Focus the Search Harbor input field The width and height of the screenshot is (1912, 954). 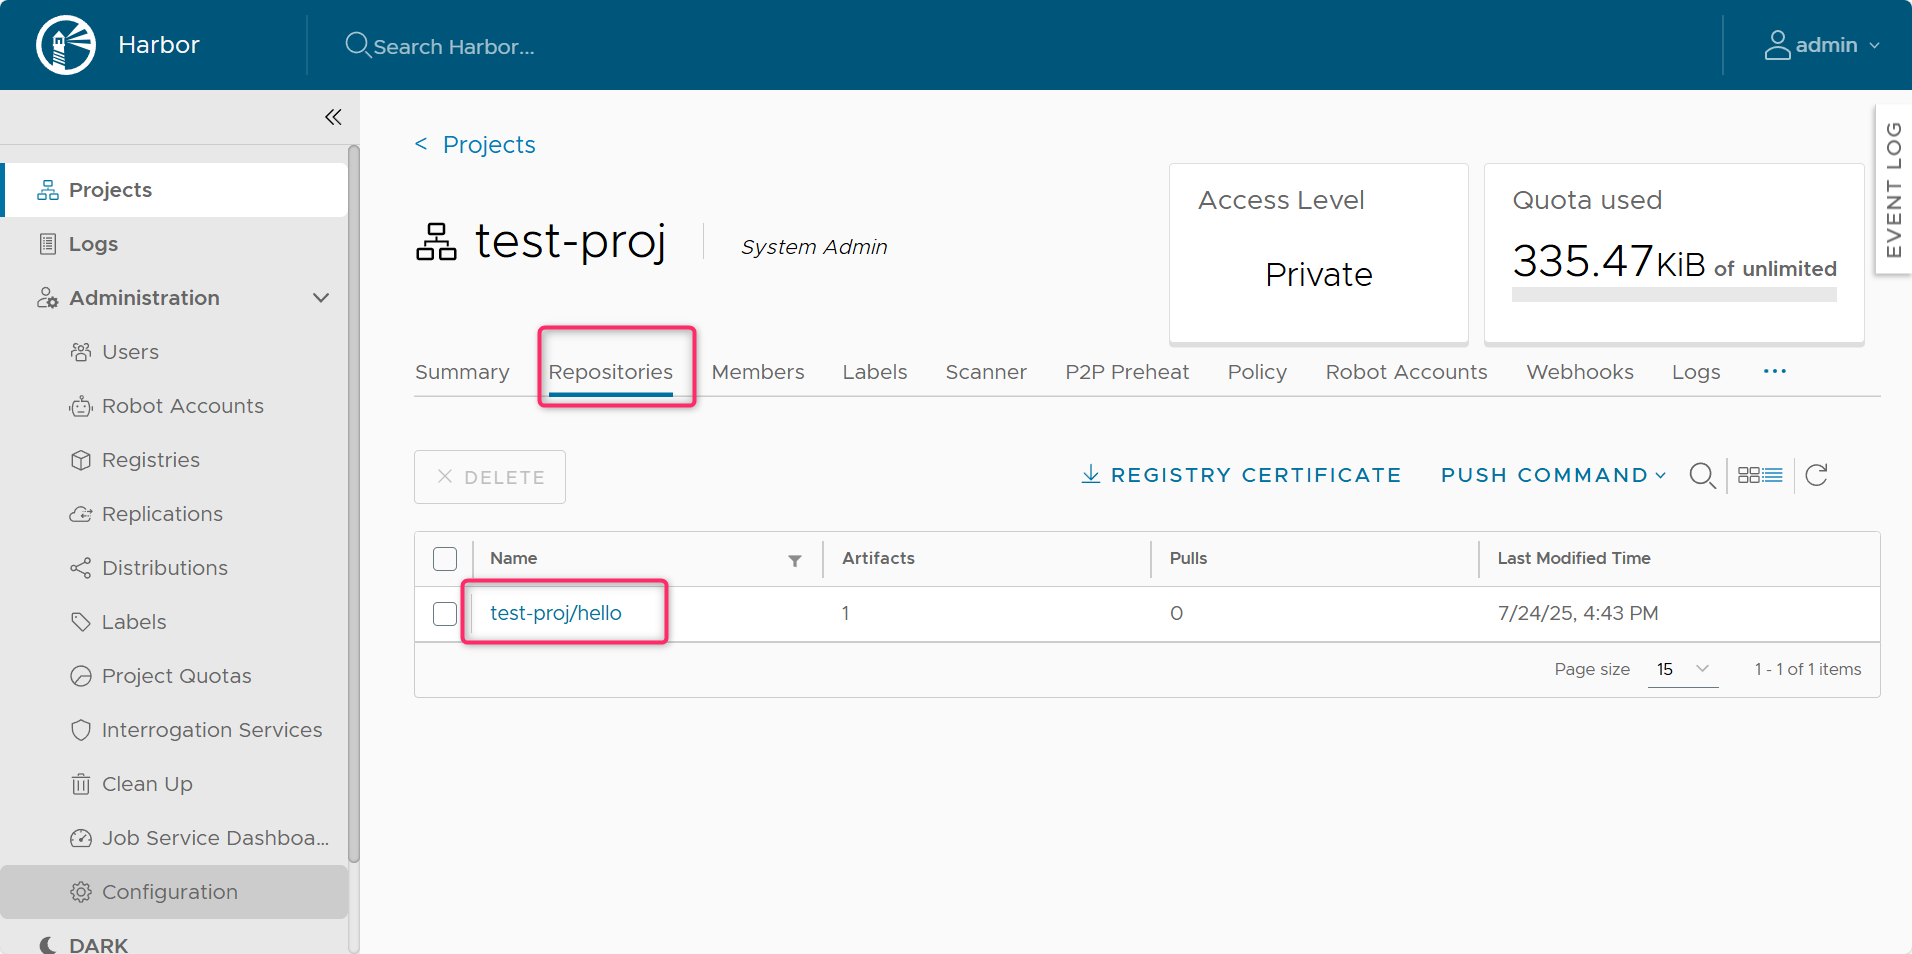[x=454, y=46]
